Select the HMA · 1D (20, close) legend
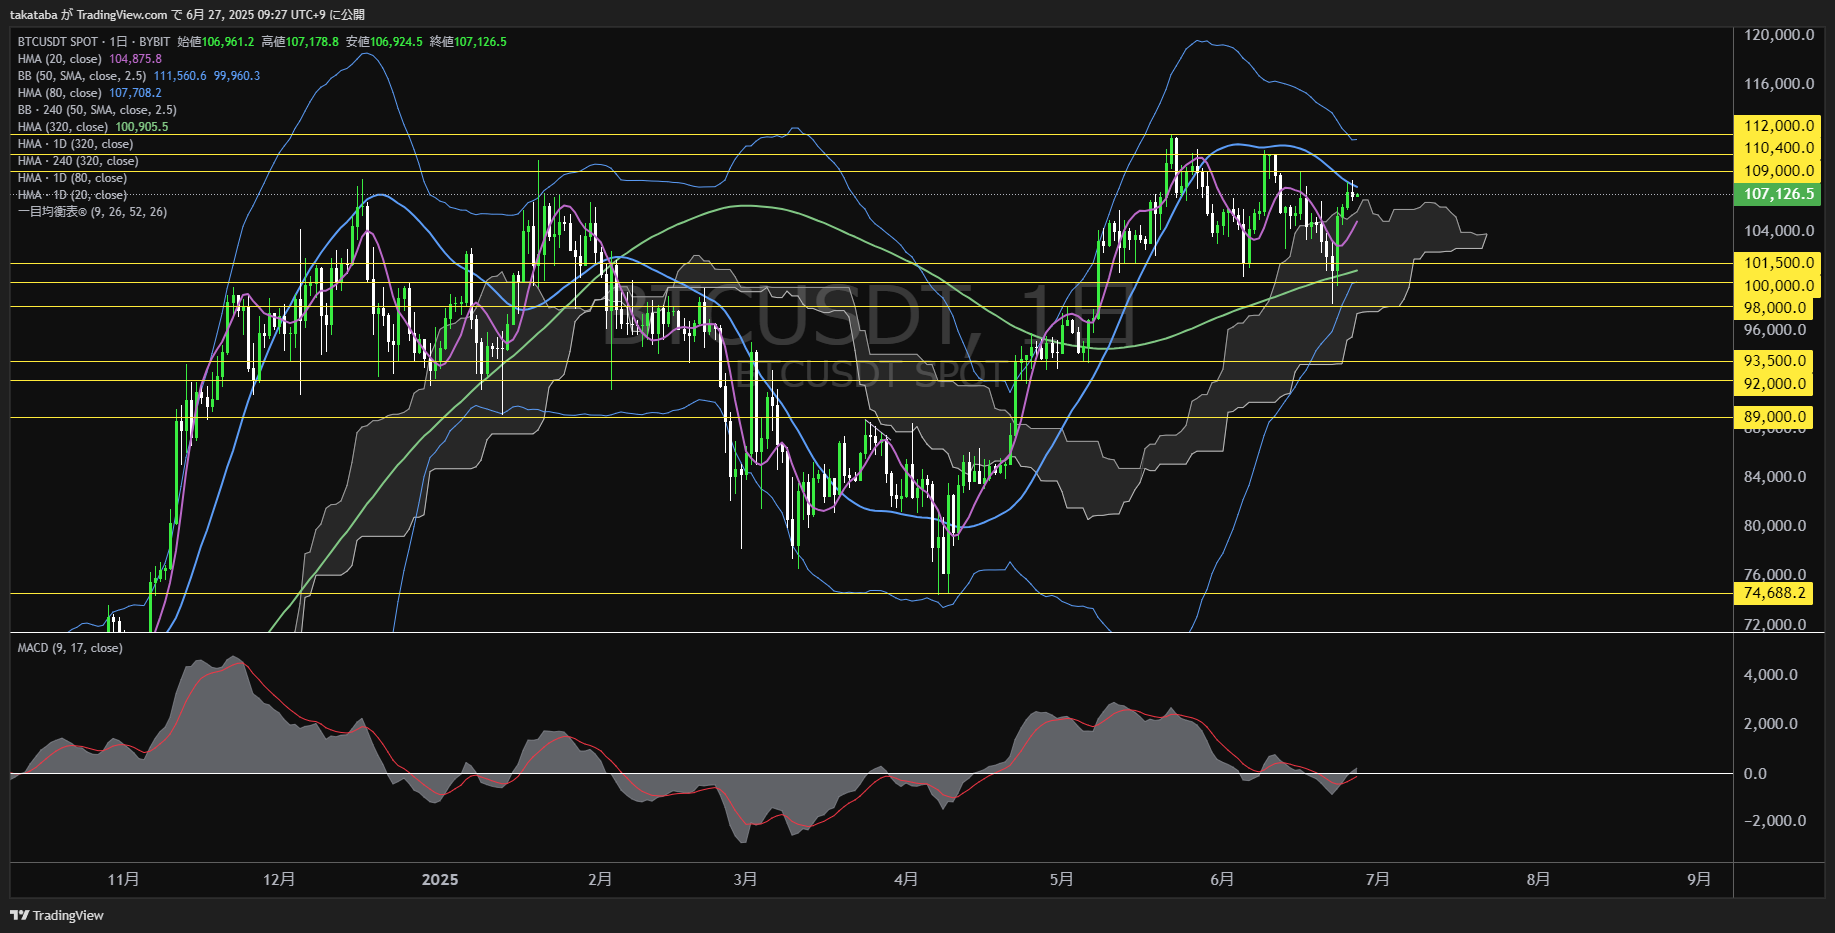Image resolution: width=1835 pixels, height=933 pixels. (x=72, y=195)
